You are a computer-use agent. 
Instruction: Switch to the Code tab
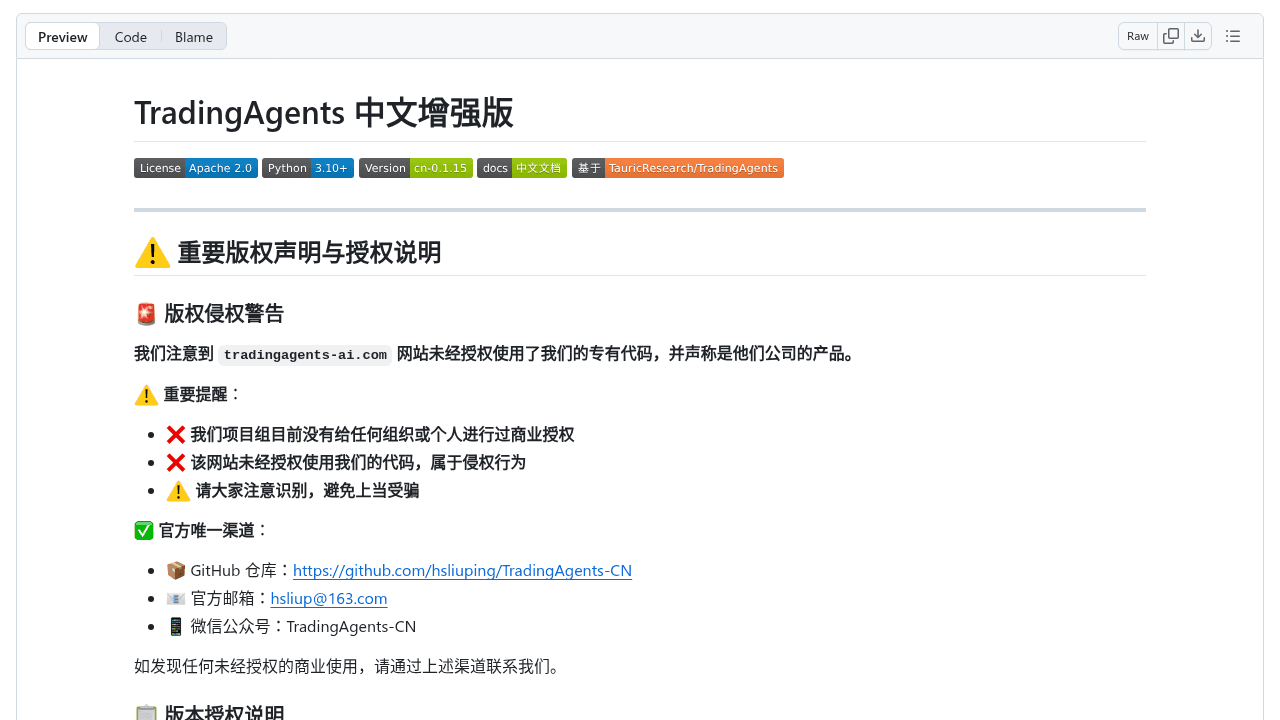[131, 36]
